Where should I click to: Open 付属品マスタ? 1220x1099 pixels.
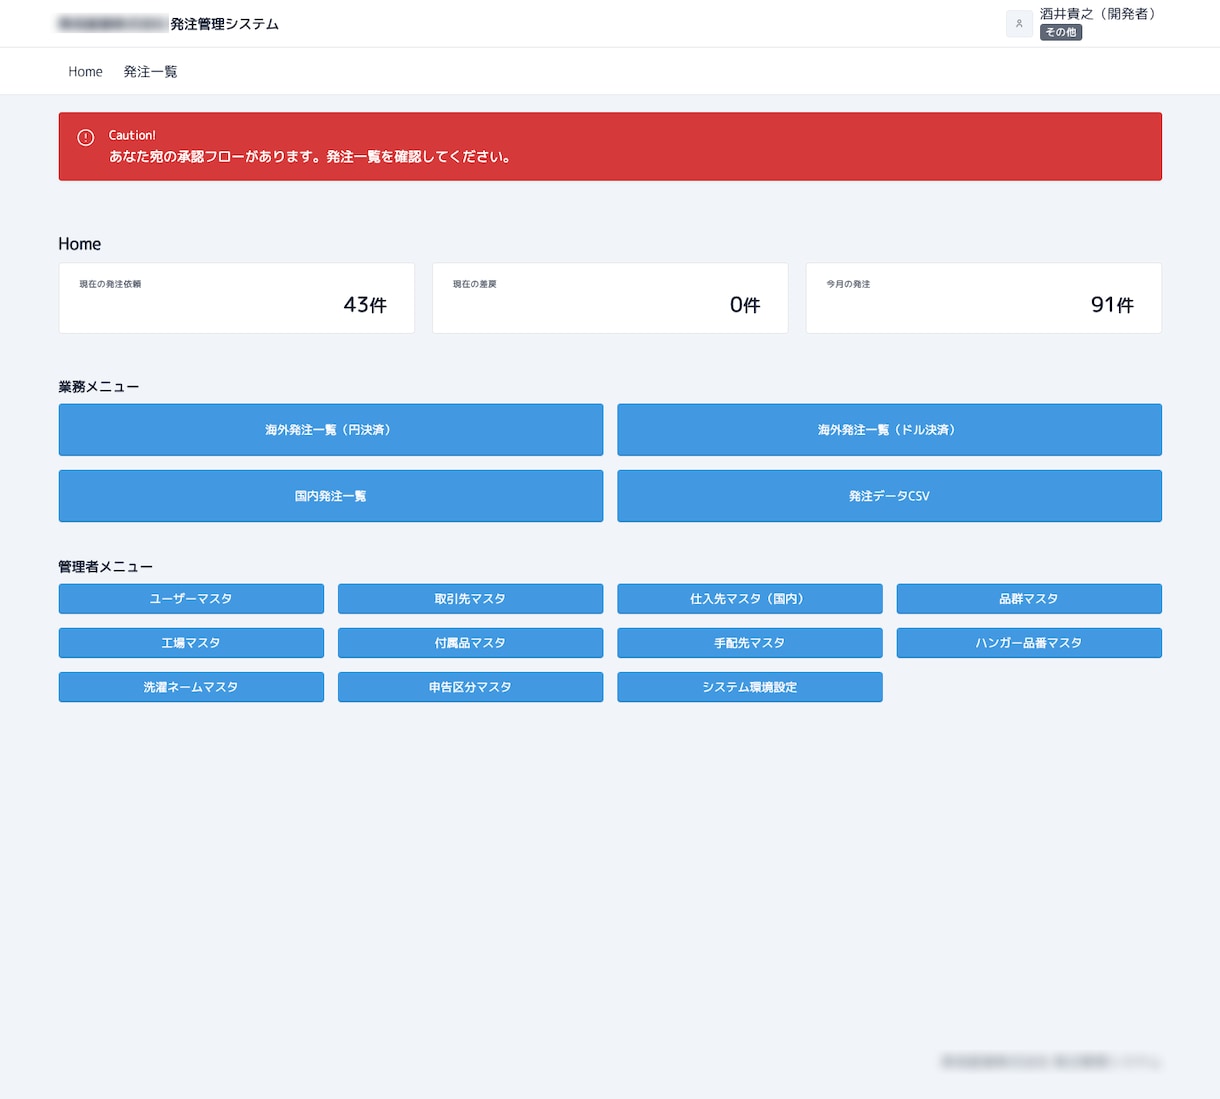pyautogui.click(x=470, y=643)
